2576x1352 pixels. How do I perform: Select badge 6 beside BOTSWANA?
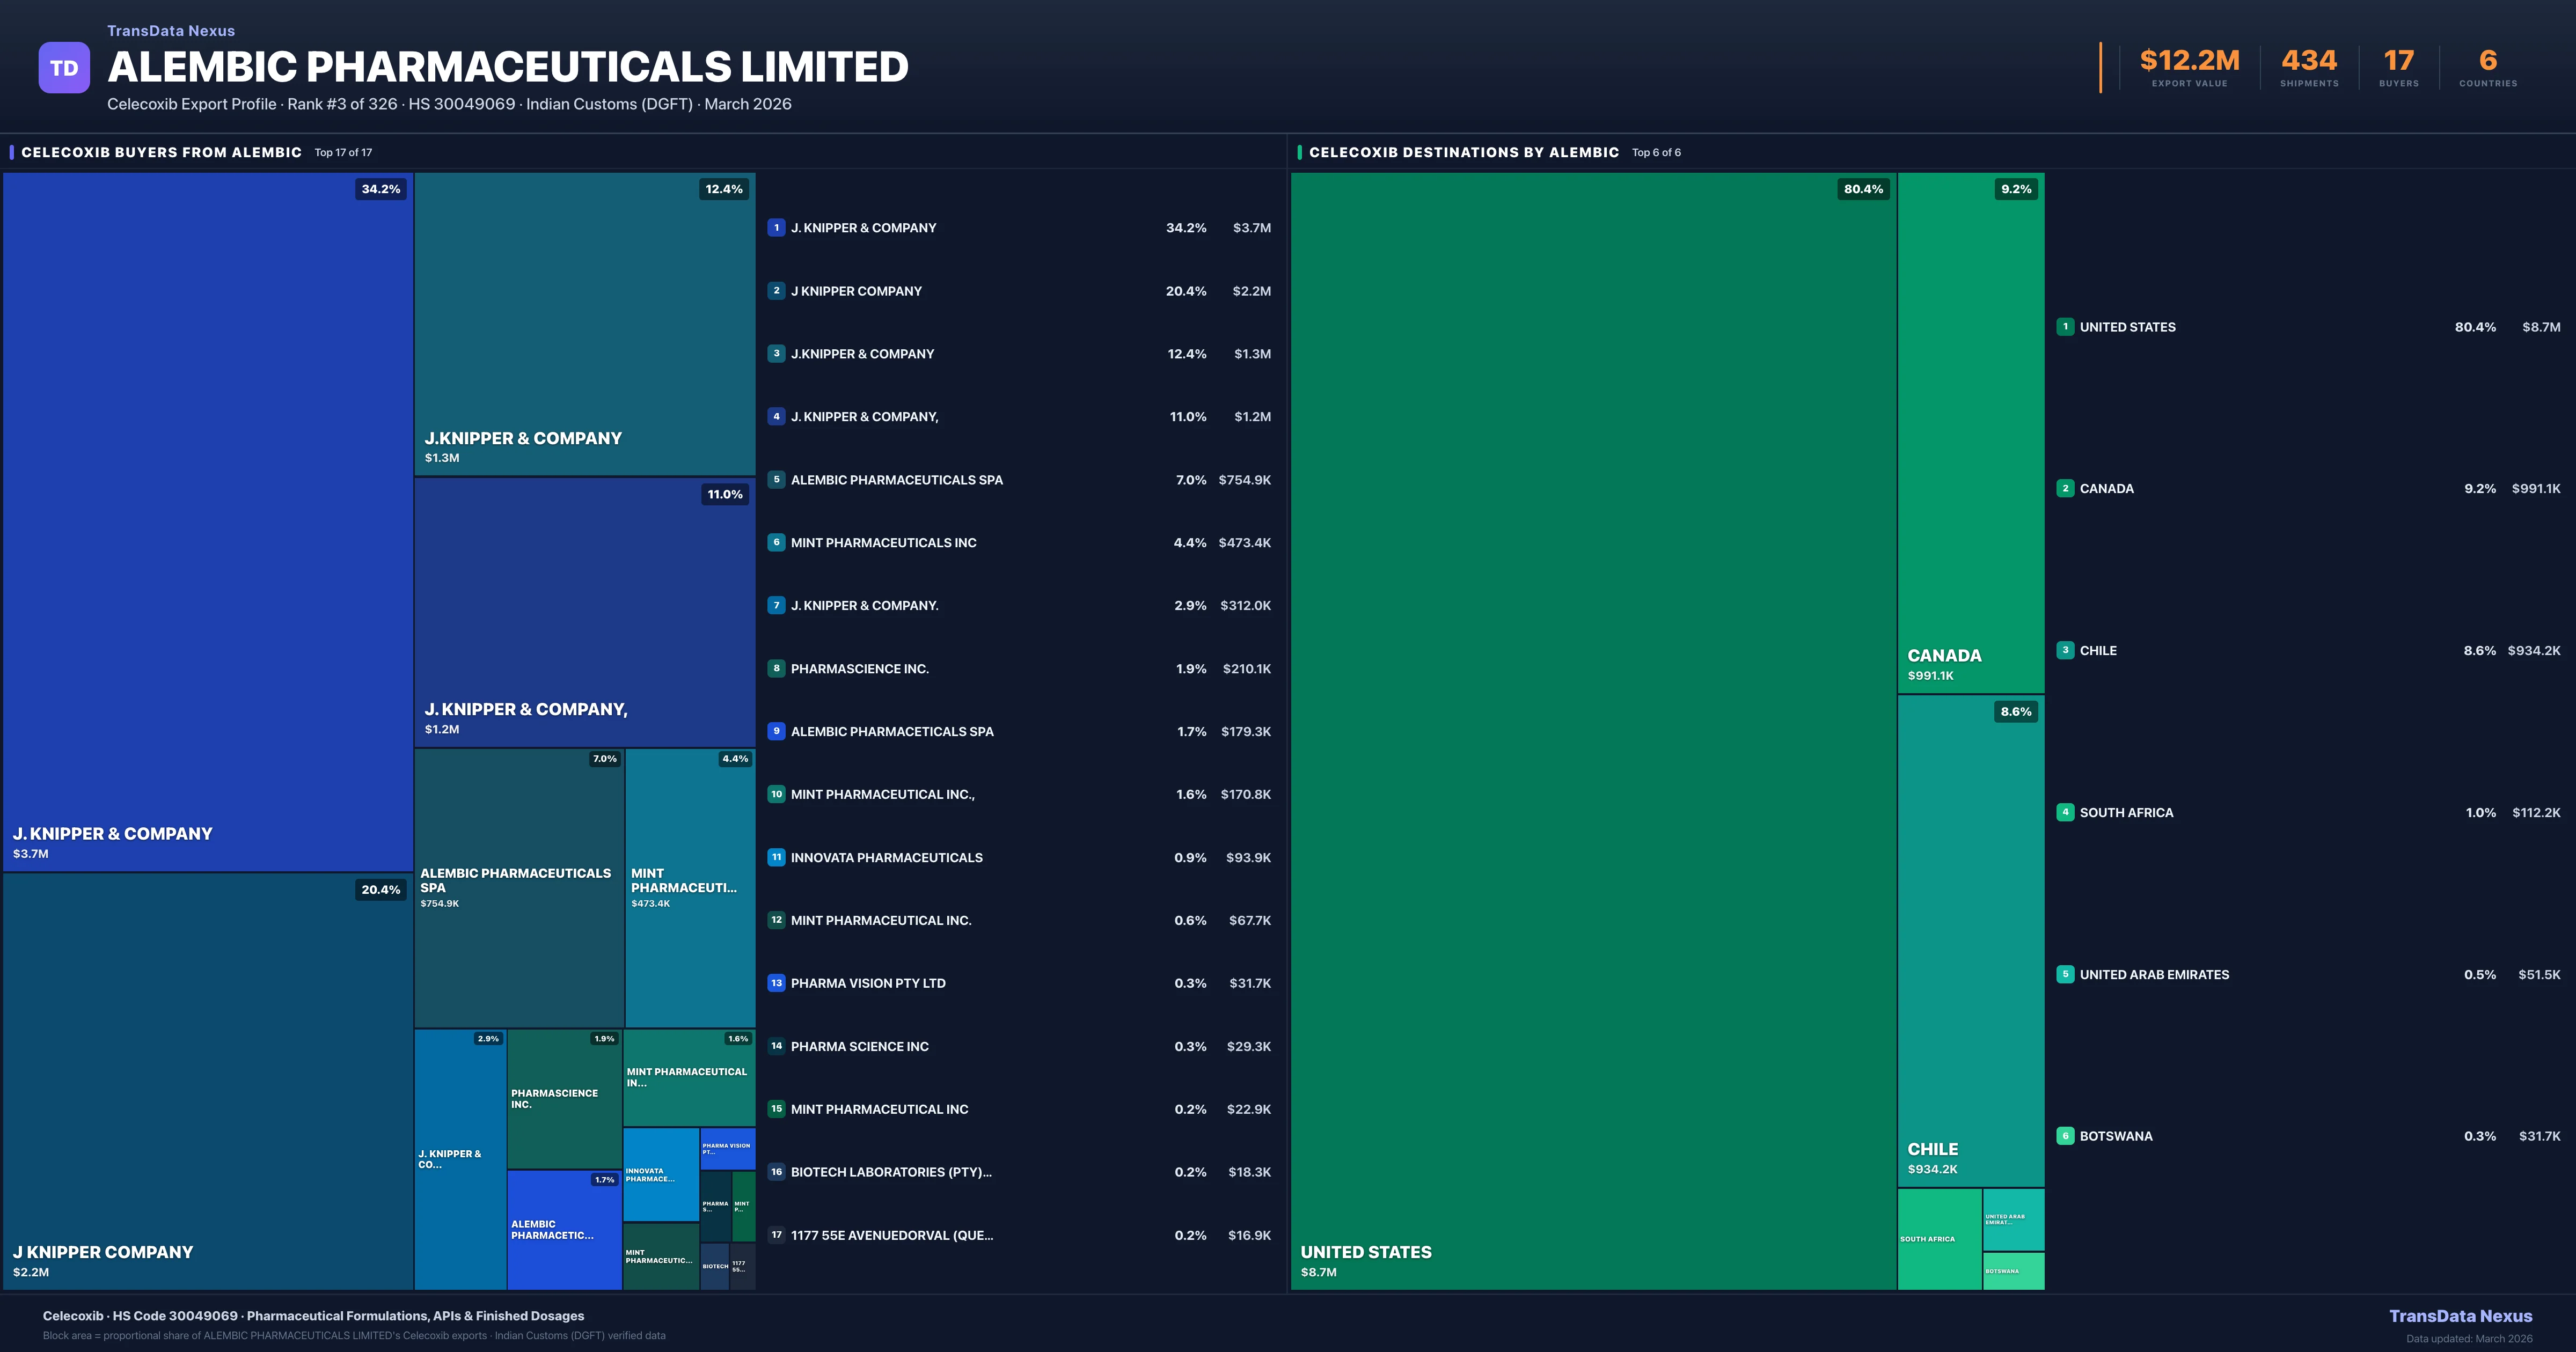[2066, 1135]
